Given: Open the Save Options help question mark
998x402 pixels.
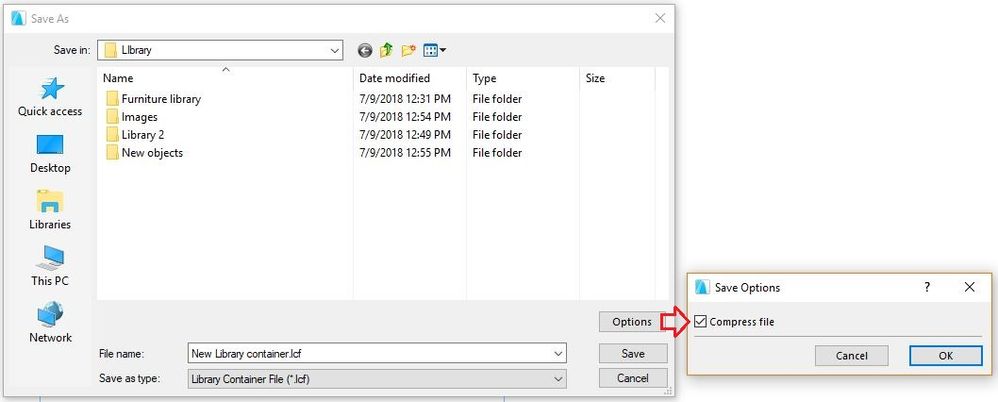Looking at the screenshot, I should (927, 288).
